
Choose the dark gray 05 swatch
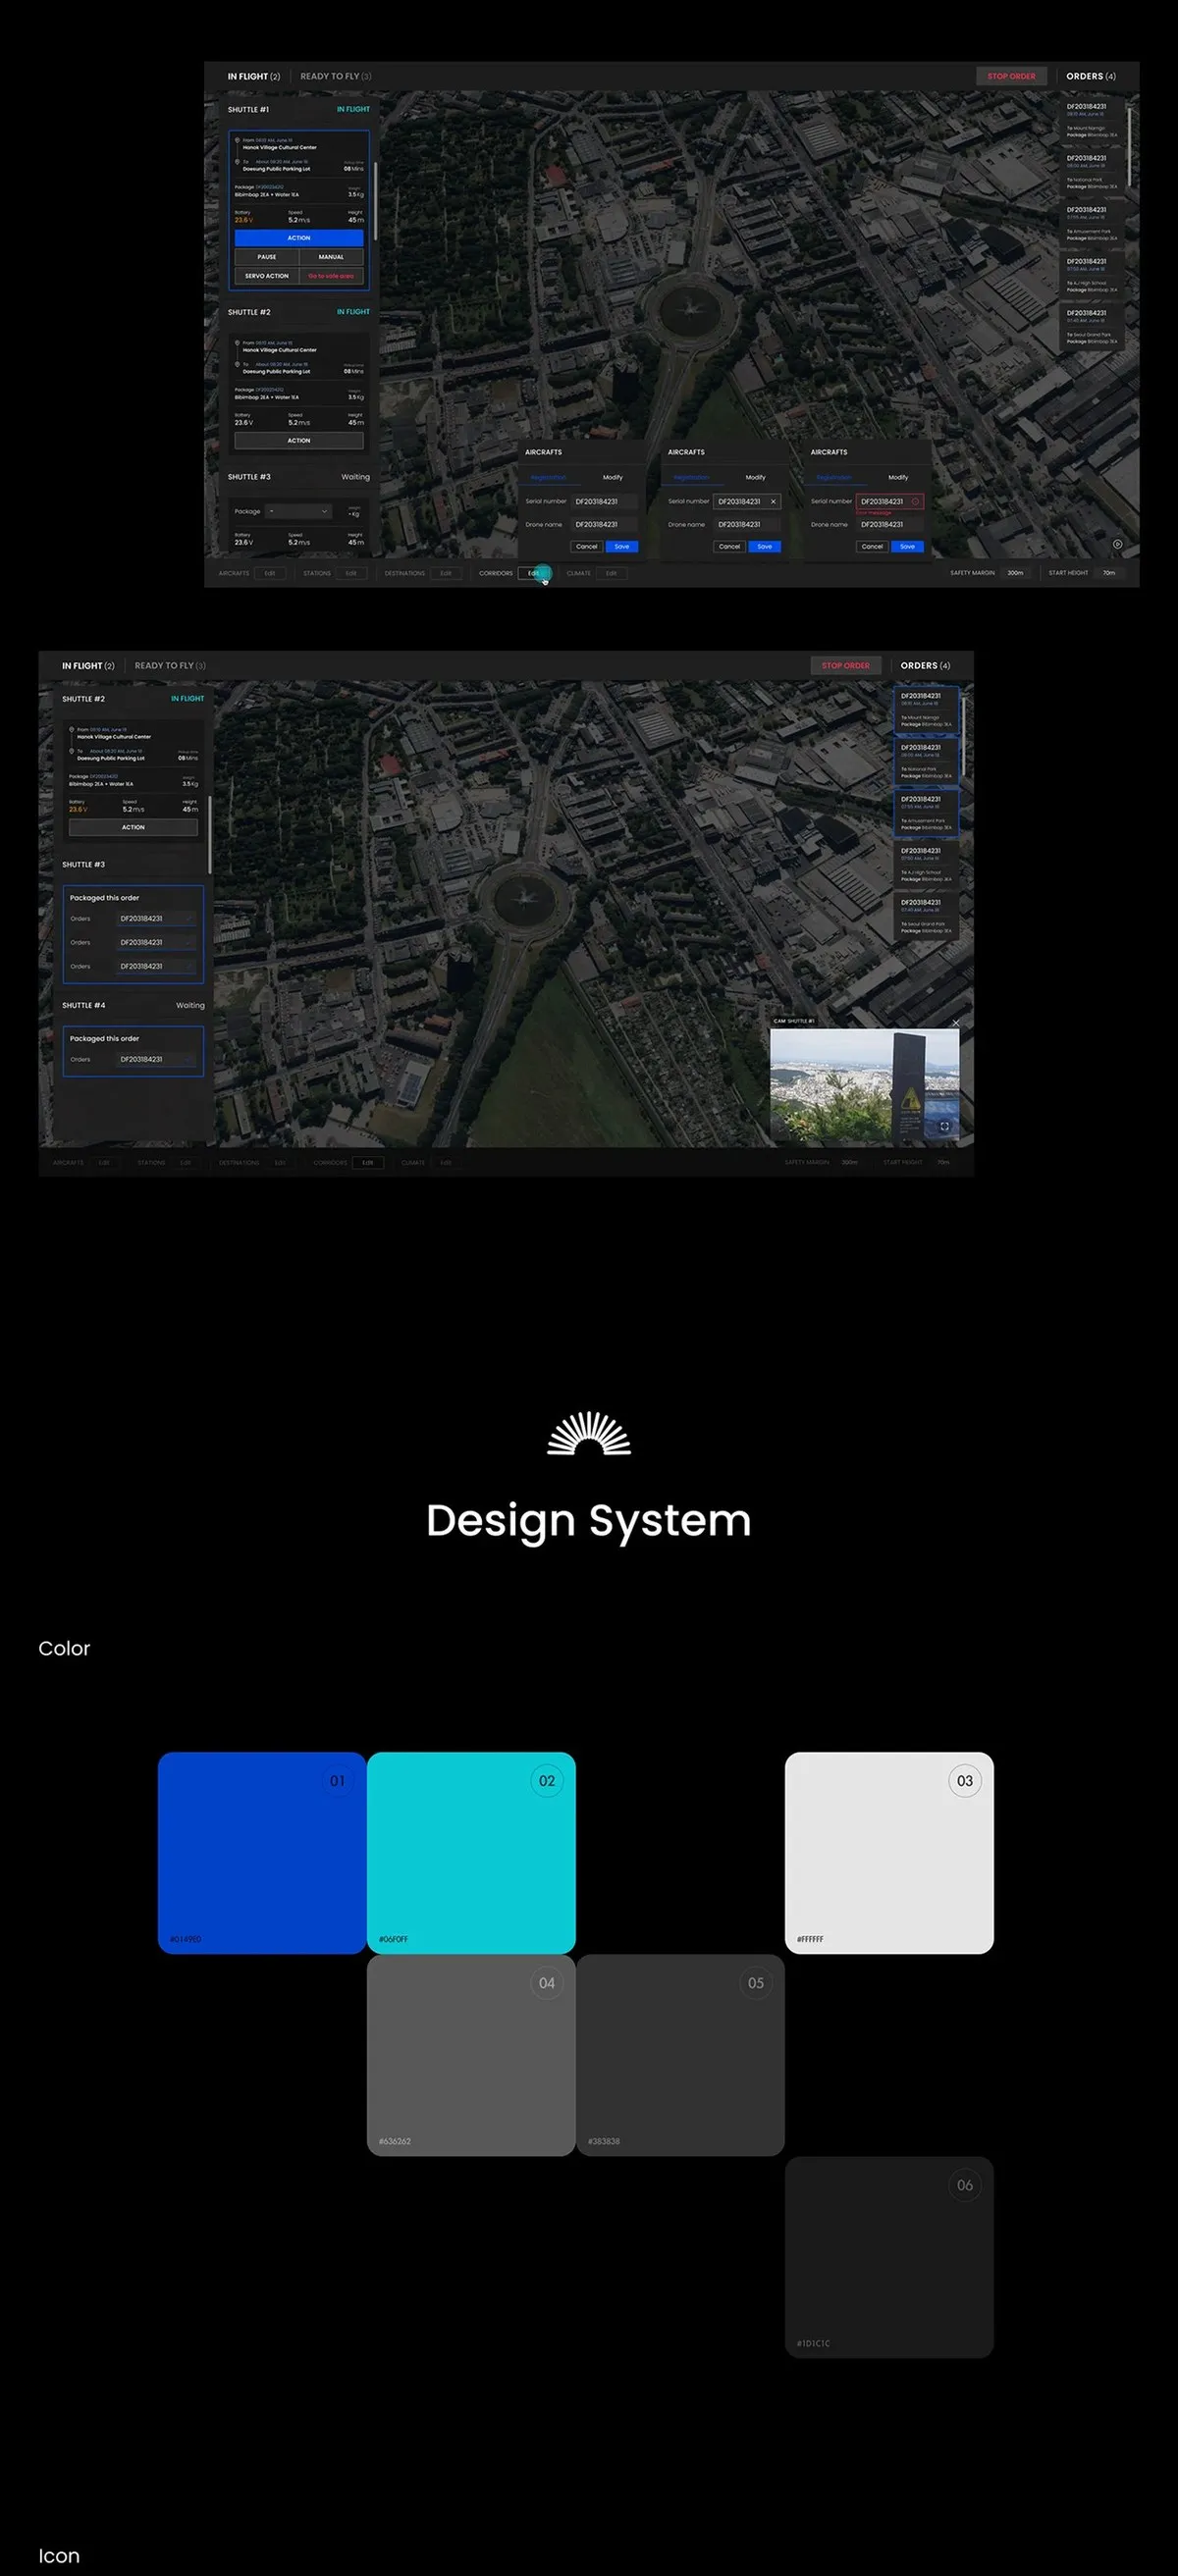pos(680,2055)
